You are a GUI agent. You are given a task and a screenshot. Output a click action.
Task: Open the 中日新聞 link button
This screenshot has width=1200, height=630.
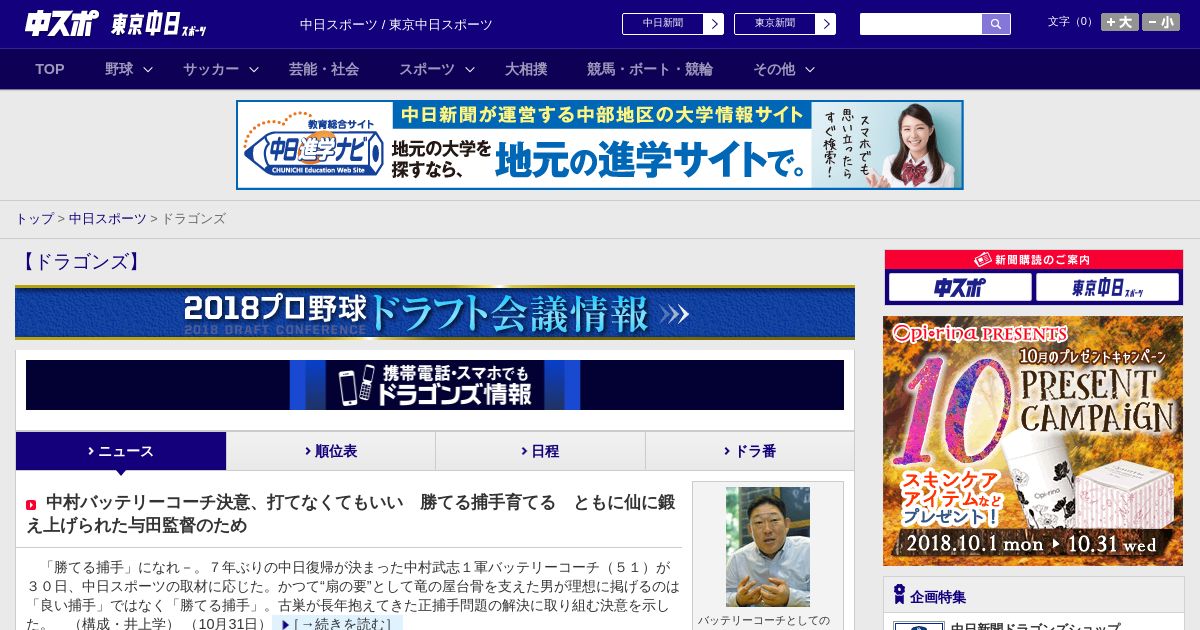pyautogui.click(x=662, y=24)
